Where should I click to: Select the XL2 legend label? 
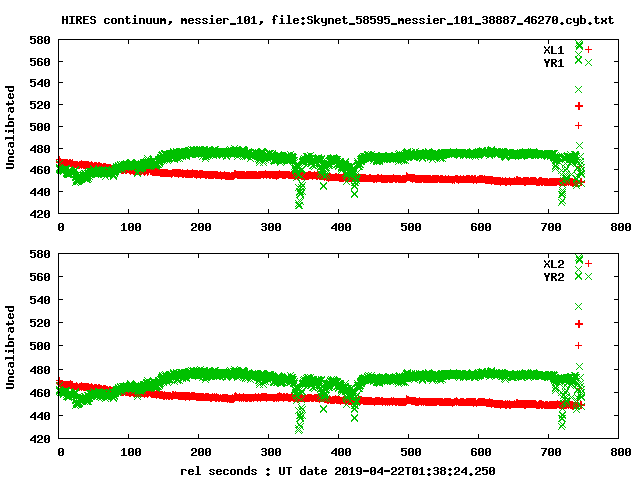tap(553, 264)
